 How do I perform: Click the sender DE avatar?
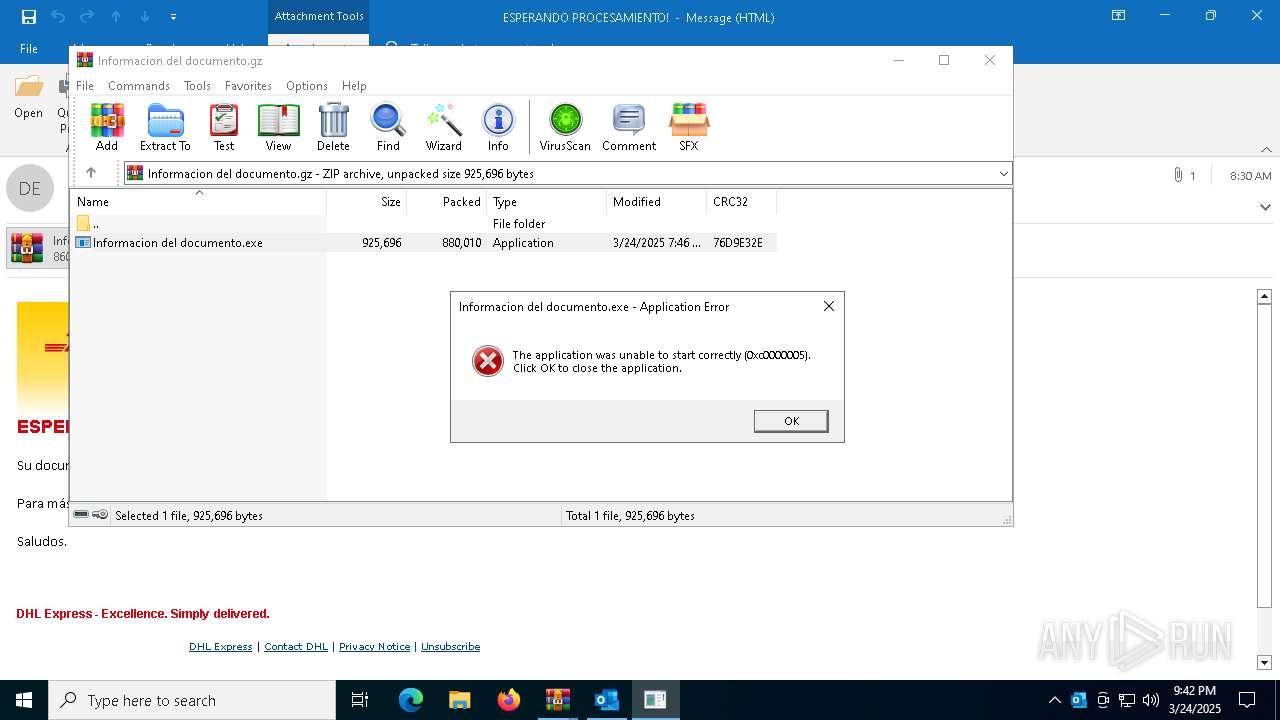(x=30, y=188)
